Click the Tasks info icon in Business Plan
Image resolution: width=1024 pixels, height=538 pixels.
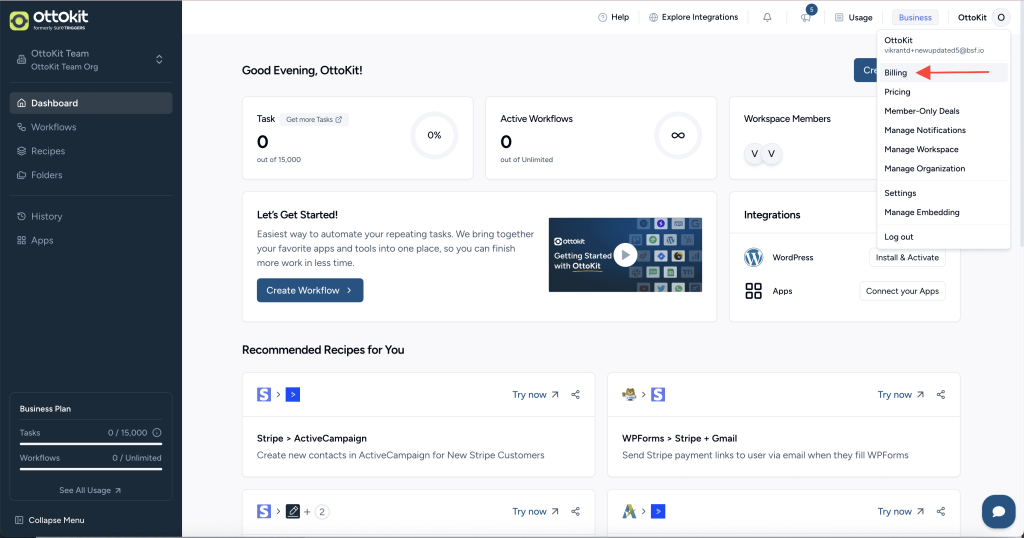coord(157,433)
